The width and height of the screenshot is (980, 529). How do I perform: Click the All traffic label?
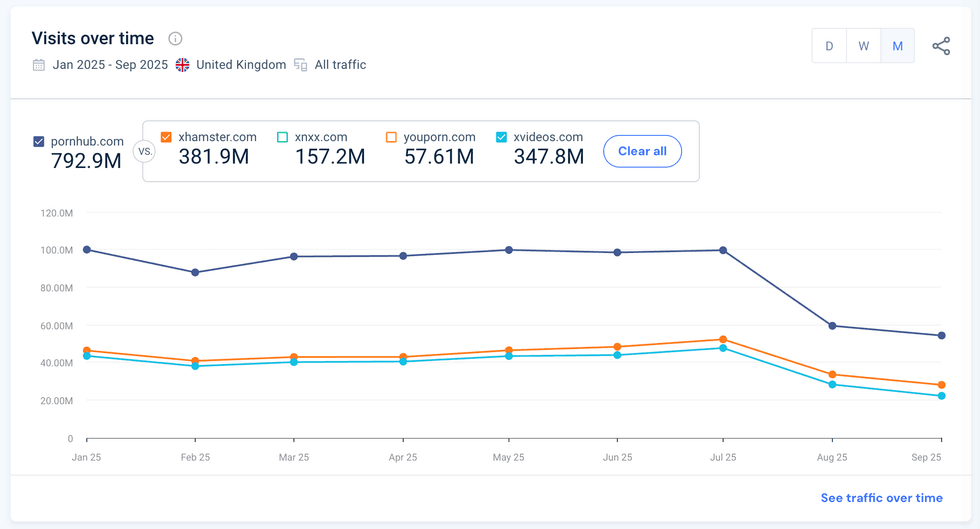coord(340,65)
